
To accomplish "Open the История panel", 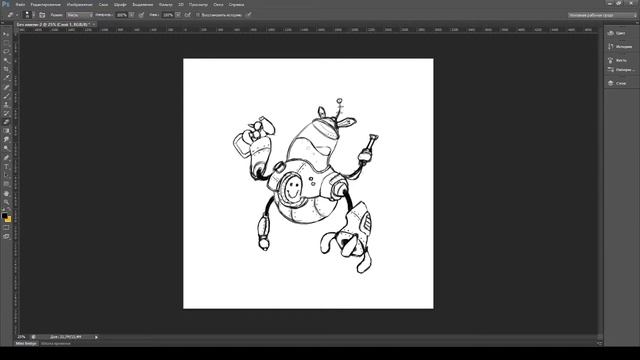I will pyautogui.click(x=620, y=47).
